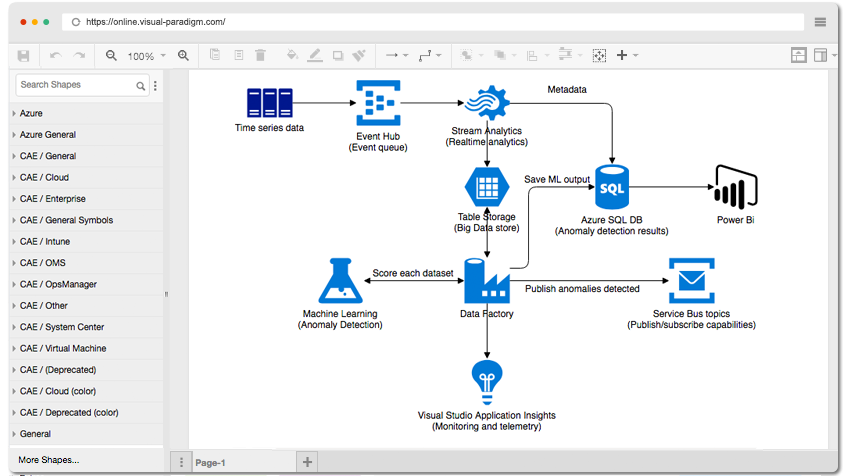Click the URL address bar
848x476 pixels.
point(433,22)
